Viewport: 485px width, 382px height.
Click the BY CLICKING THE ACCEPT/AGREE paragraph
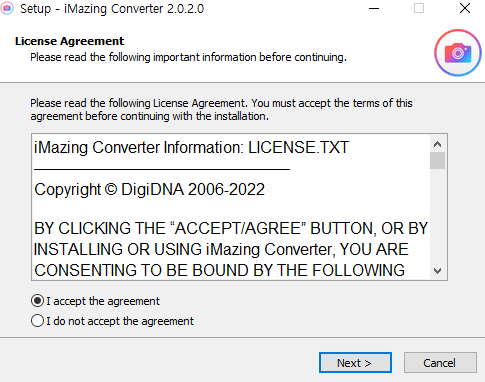point(231,249)
